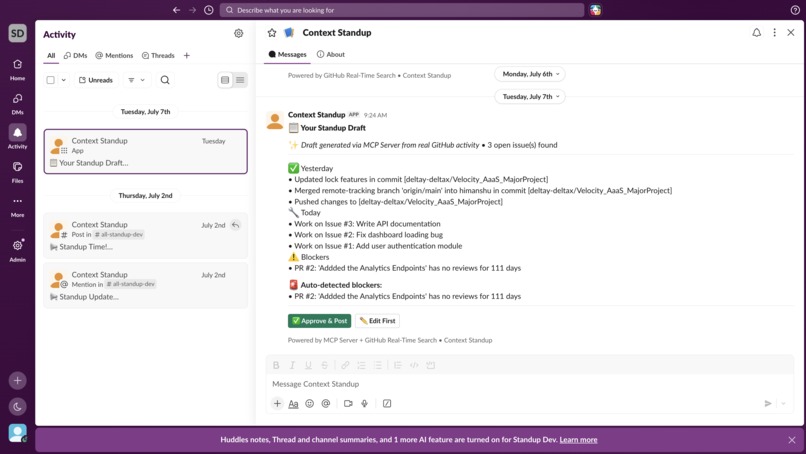
Task: Click the Message Context Standup input field
Action: coord(529,384)
